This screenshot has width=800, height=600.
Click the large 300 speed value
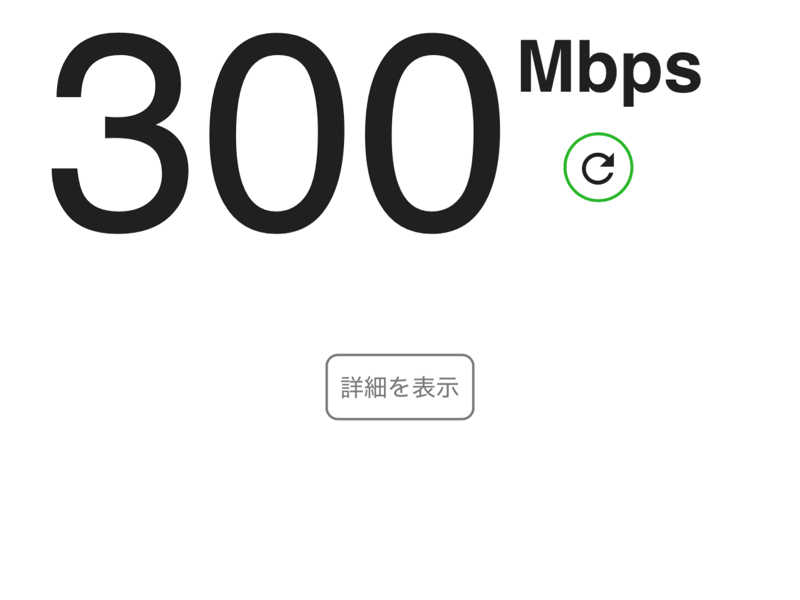[276, 133]
